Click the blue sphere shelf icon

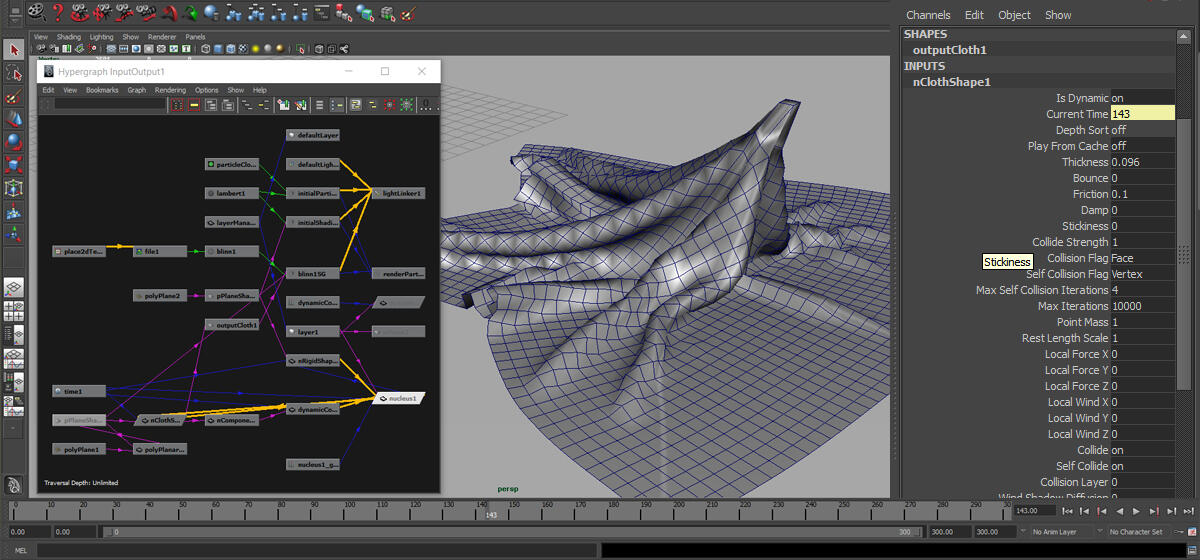[x=212, y=12]
